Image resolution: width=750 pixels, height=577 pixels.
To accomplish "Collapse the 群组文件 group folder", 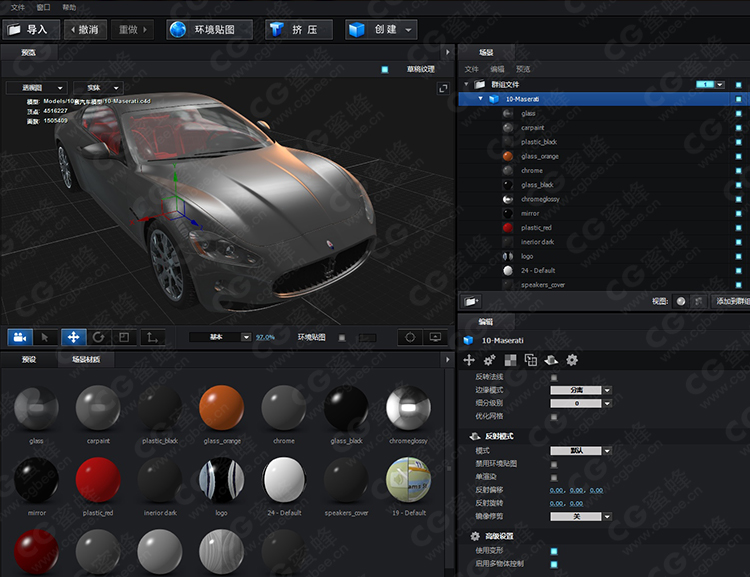I will pos(466,84).
